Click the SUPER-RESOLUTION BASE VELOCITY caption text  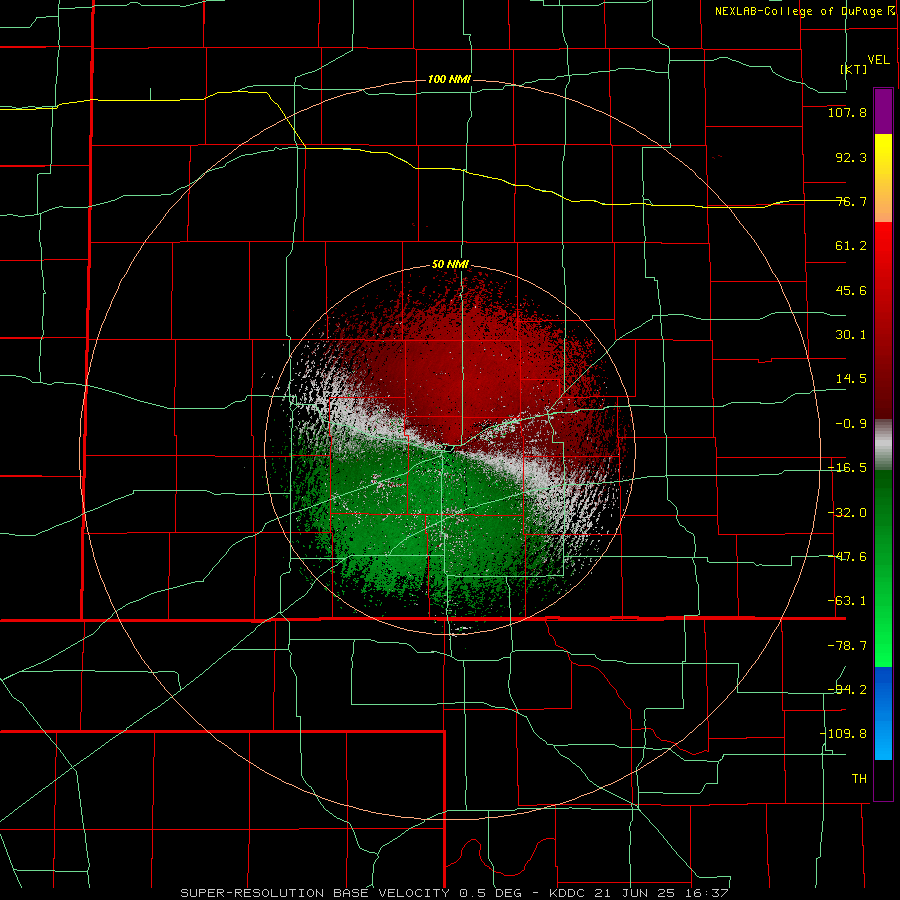[x=315, y=893]
